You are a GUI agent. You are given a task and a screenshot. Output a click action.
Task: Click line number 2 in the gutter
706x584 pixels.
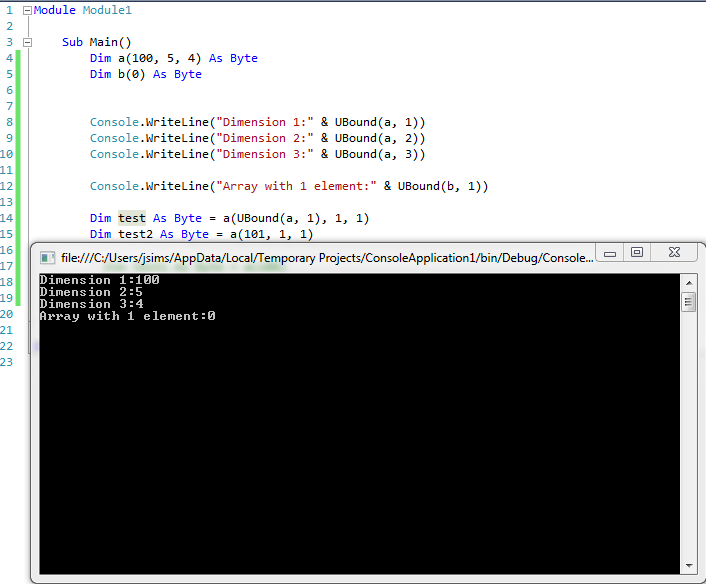[x=9, y=26]
